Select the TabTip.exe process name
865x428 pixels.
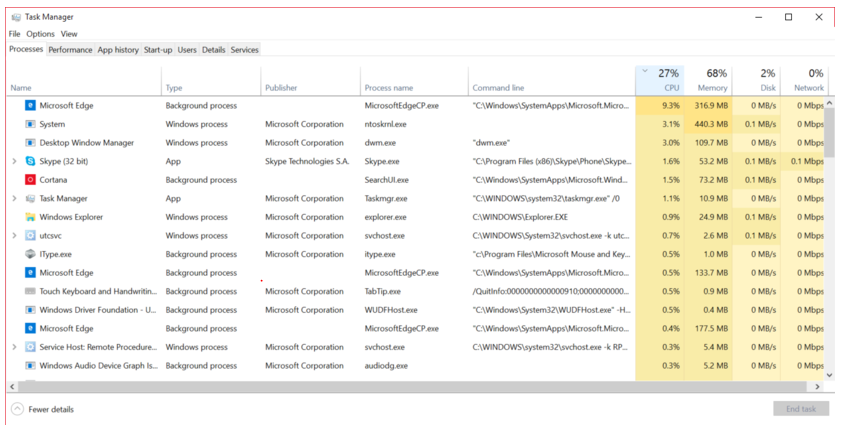(382, 291)
